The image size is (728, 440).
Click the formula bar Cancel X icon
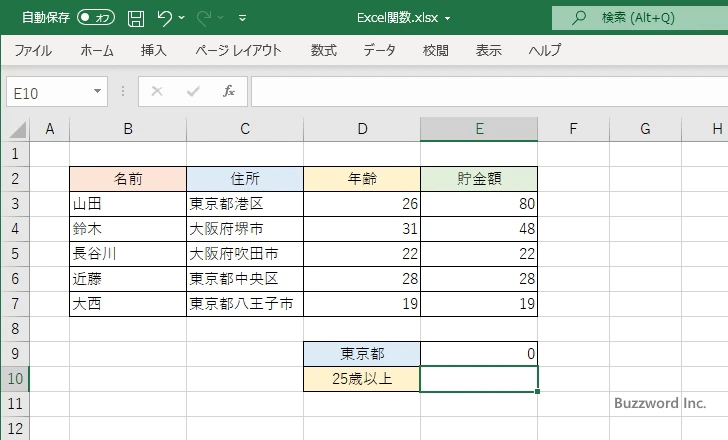157,92
